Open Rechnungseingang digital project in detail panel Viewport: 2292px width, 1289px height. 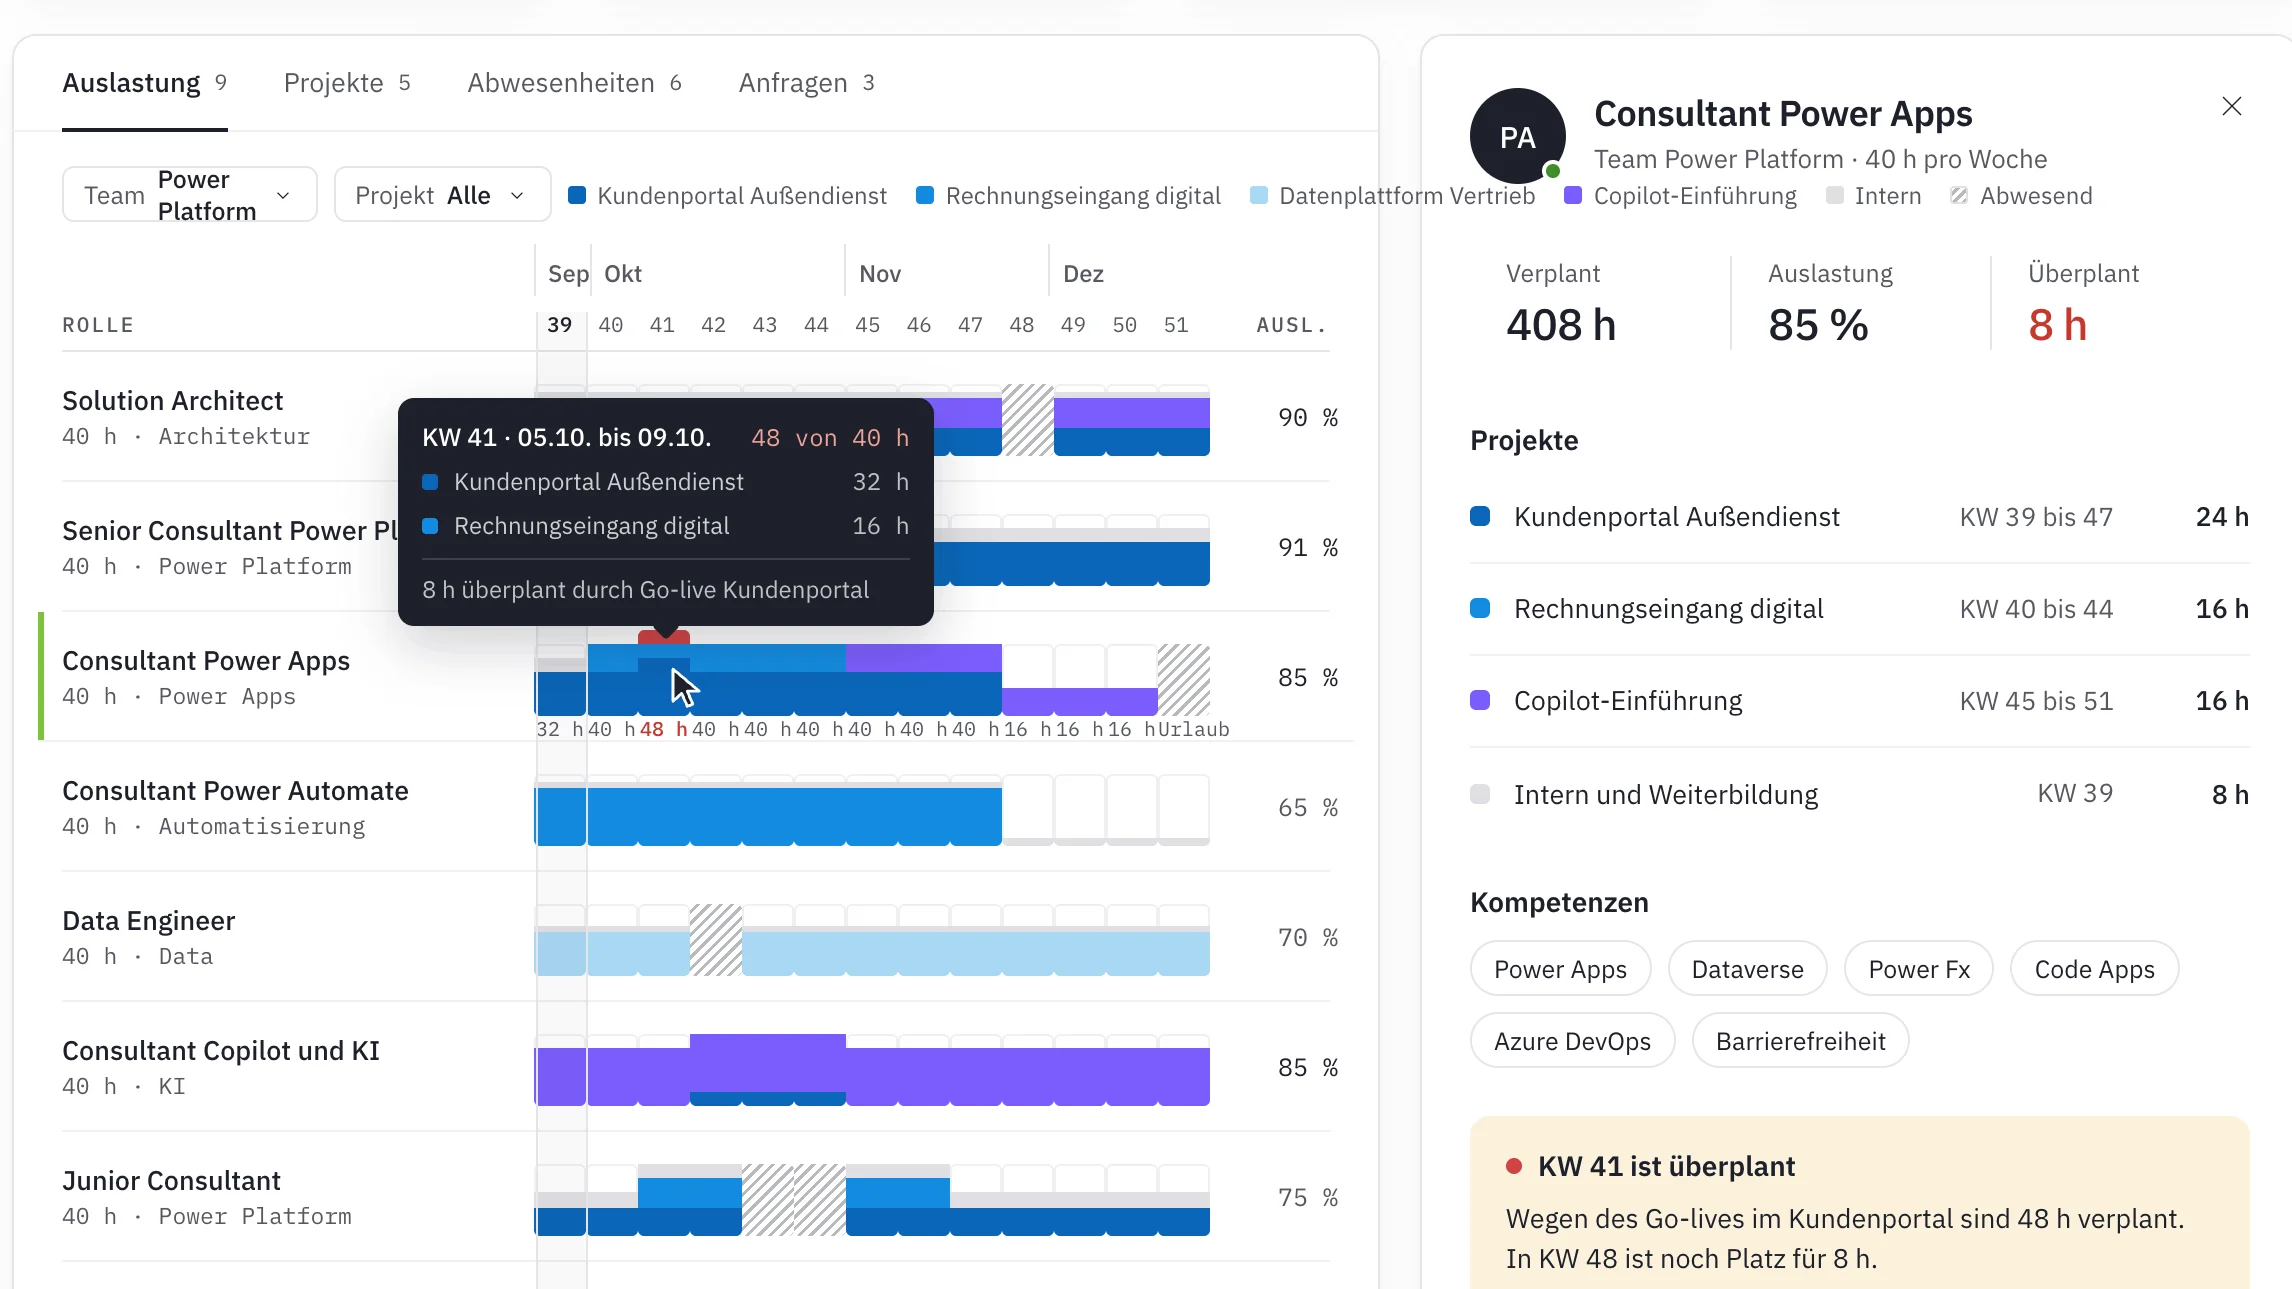(x=1859, y=609)
